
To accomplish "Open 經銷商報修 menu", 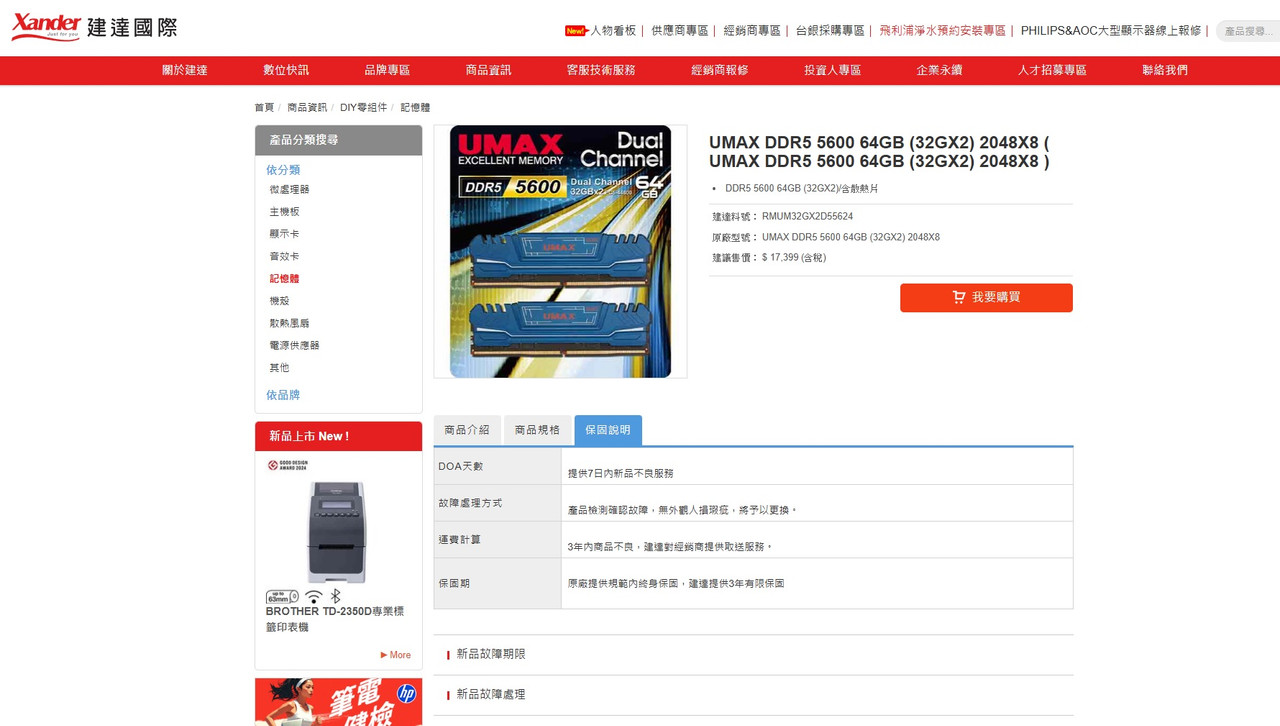I will click(x=720, y=70).
